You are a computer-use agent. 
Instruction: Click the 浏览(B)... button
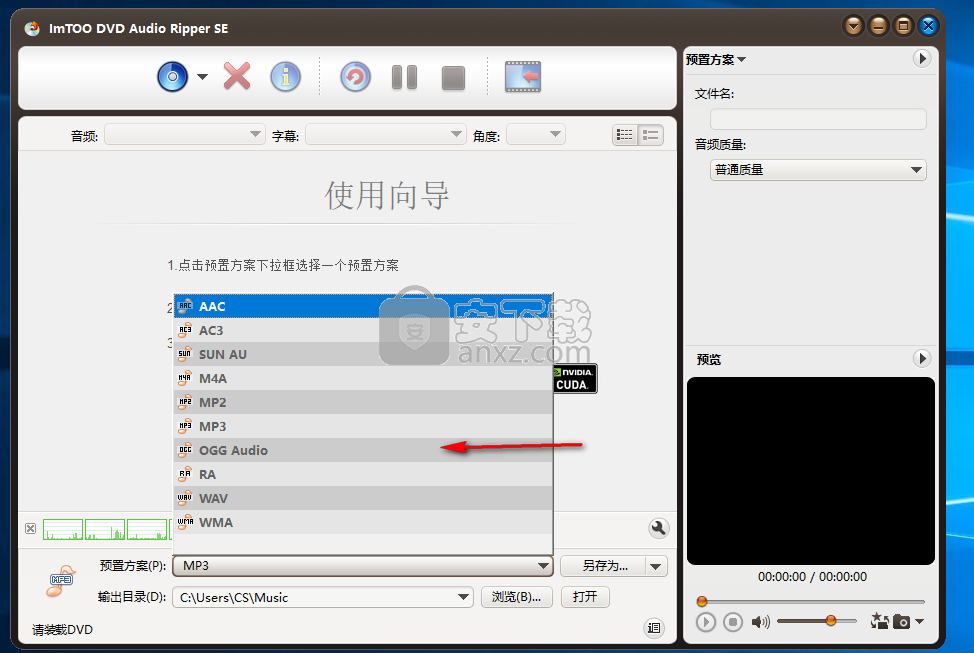pyautogui.click(x=517, y=597)
